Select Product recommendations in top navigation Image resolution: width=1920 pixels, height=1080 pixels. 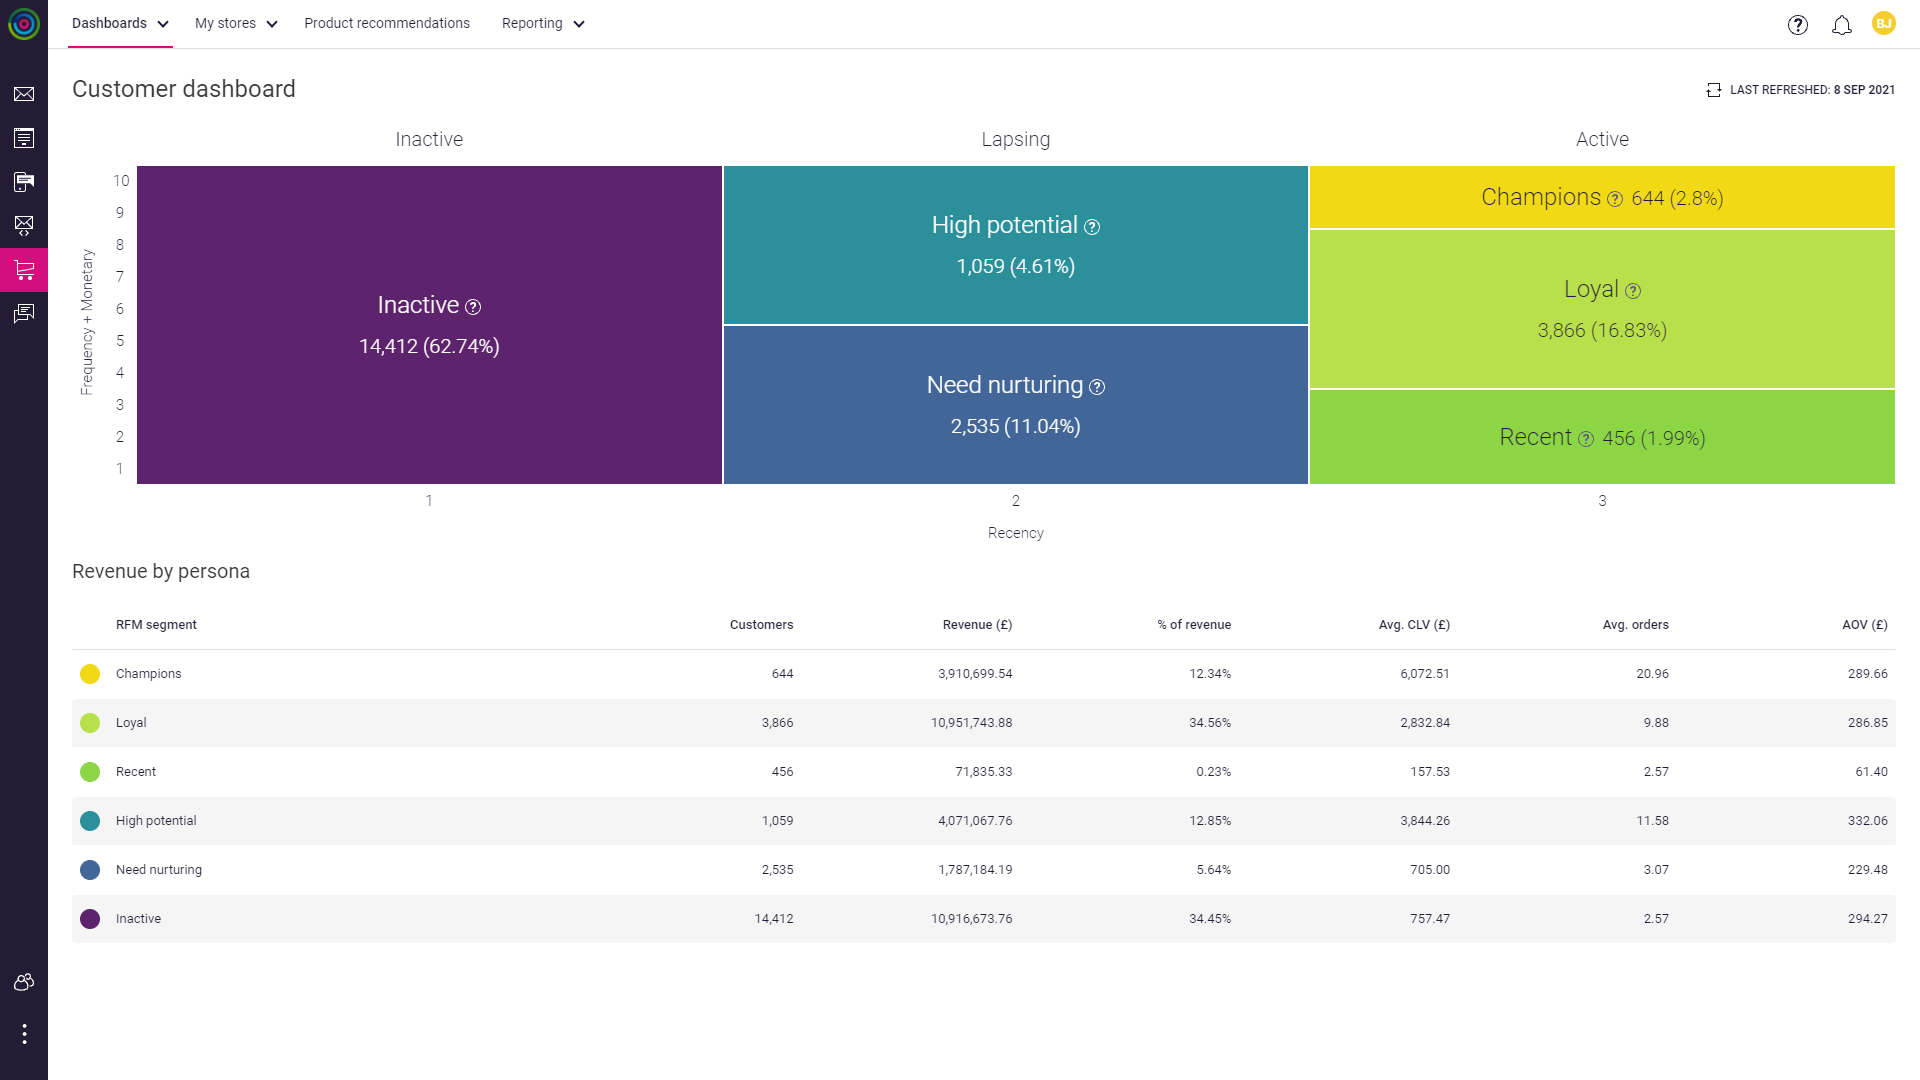click(x=387, y=23)
